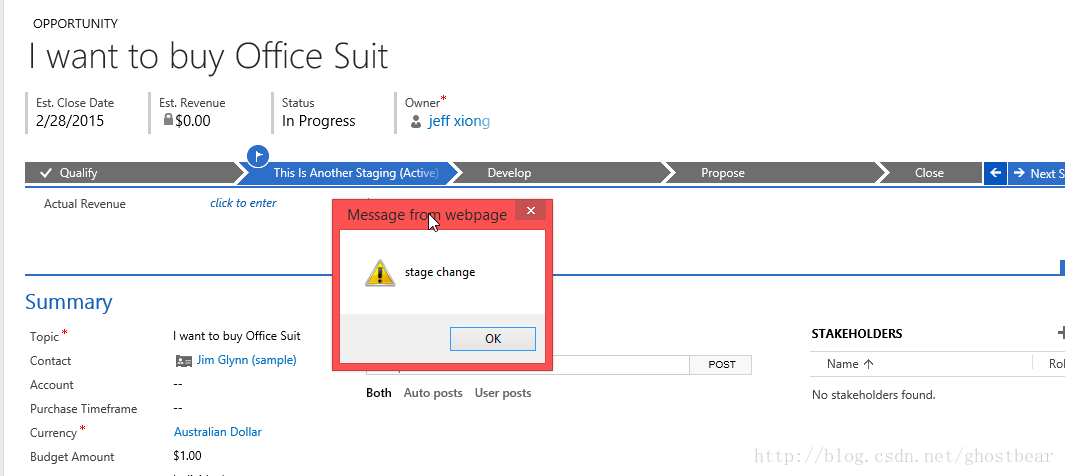Click the contact card icon by Jim Glynn

[183, 361]
